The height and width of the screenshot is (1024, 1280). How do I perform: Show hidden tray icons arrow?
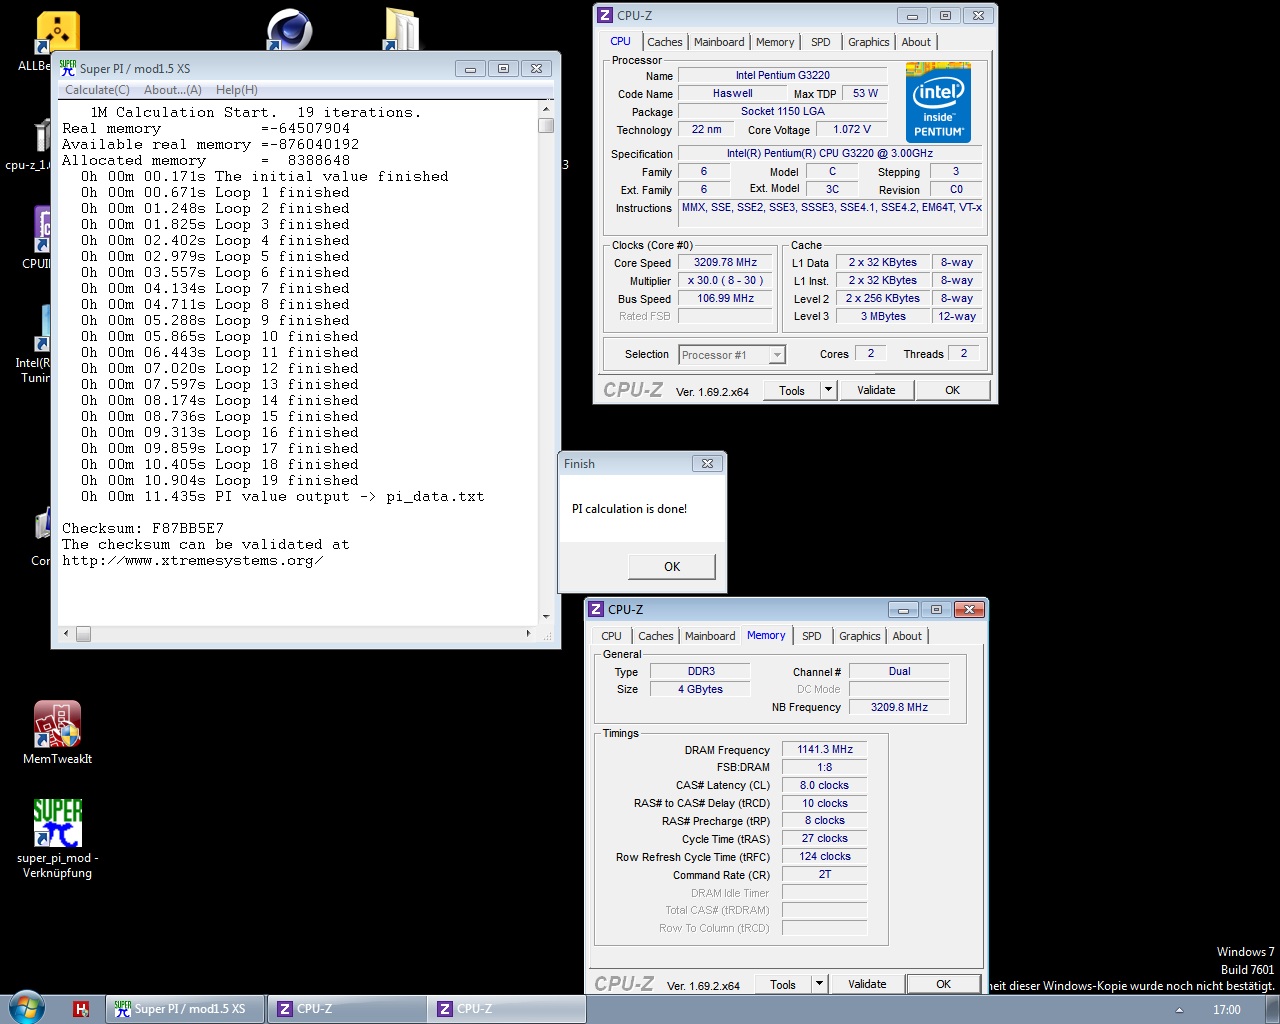pos(1179,1010)
